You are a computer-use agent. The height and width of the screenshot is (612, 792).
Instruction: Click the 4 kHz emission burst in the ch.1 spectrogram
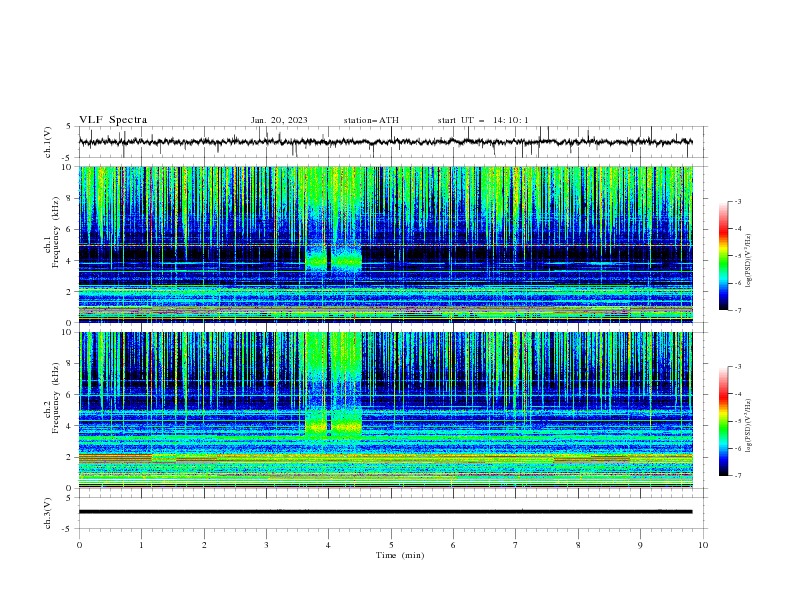[x=333, y=259]
